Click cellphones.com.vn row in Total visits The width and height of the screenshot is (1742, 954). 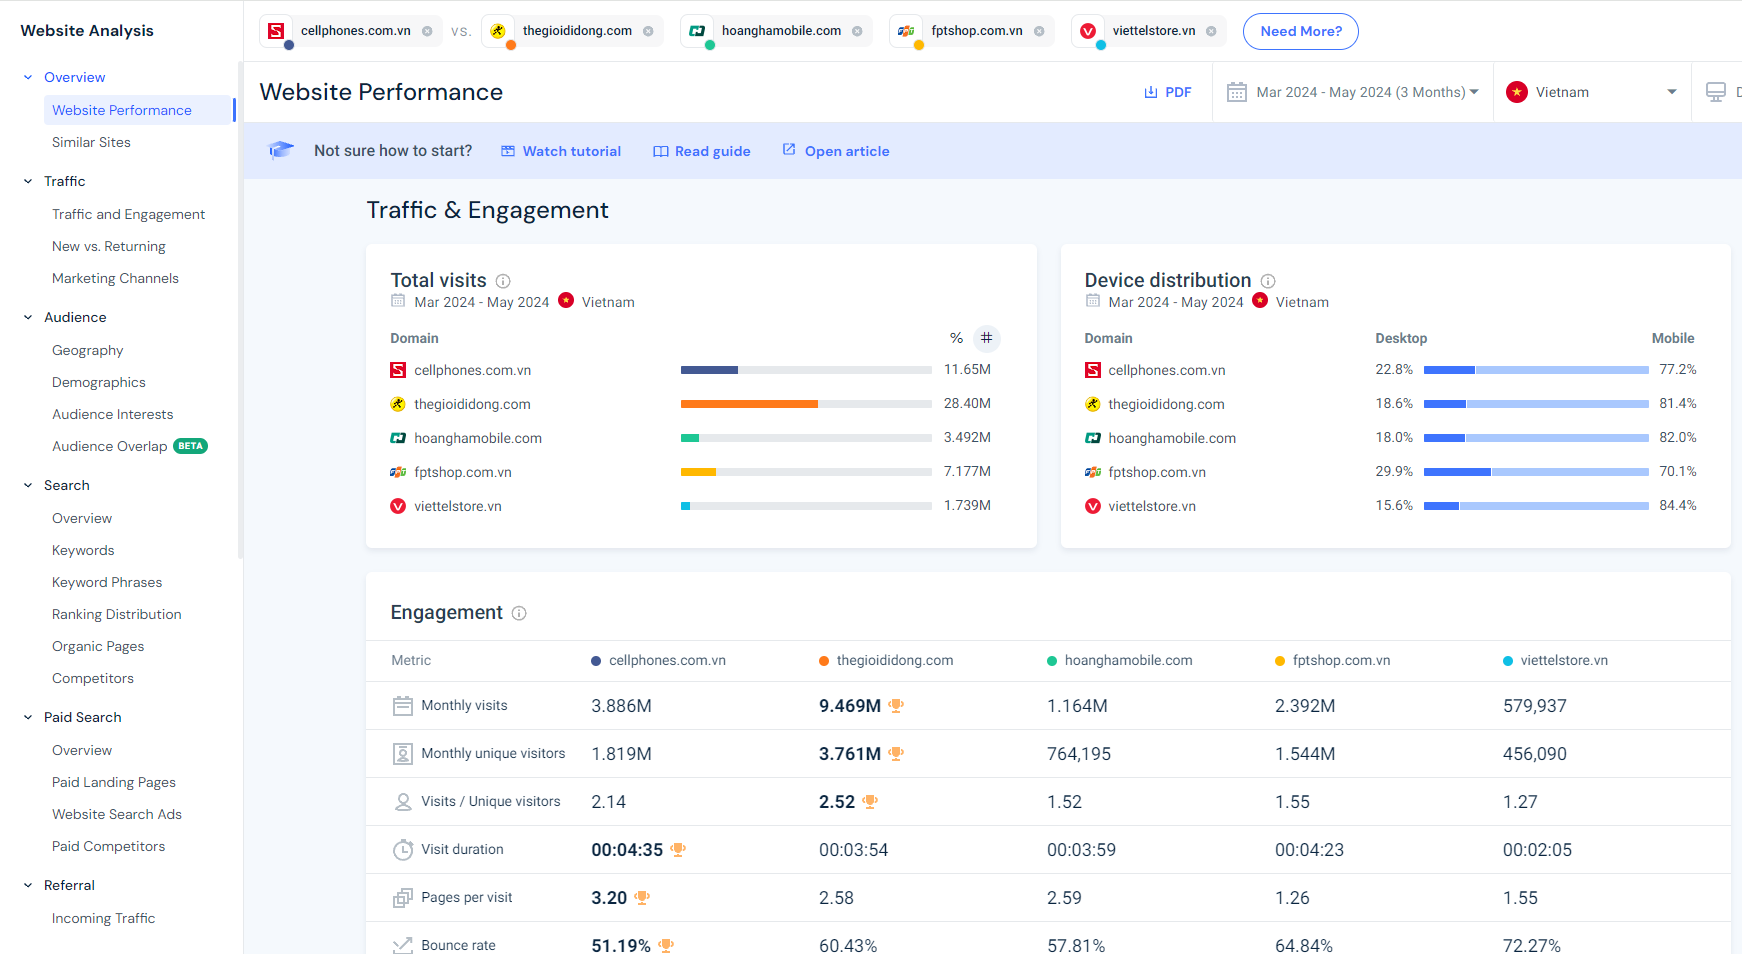690,370
